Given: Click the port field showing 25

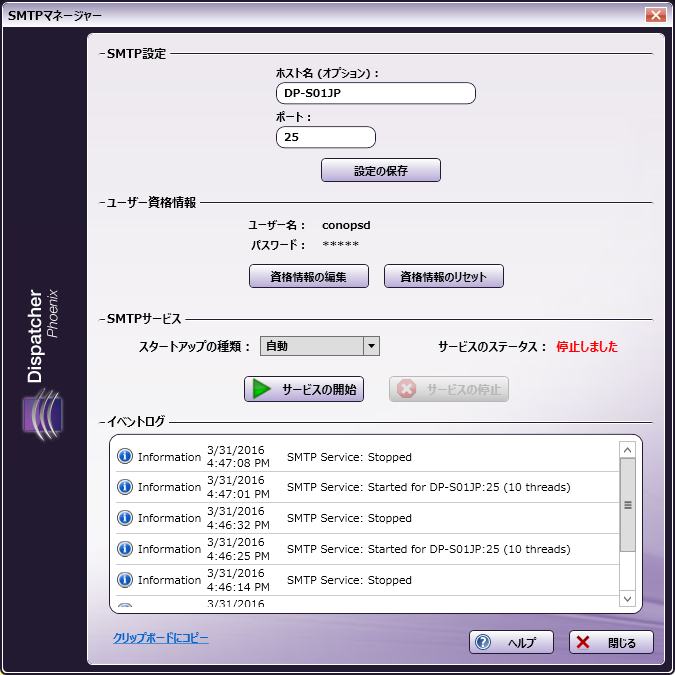Looking at the screenshot, I should tap(325, 137).
